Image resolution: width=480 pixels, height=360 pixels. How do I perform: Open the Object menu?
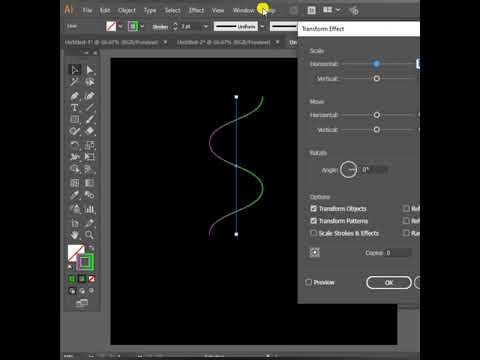(127, 10)
